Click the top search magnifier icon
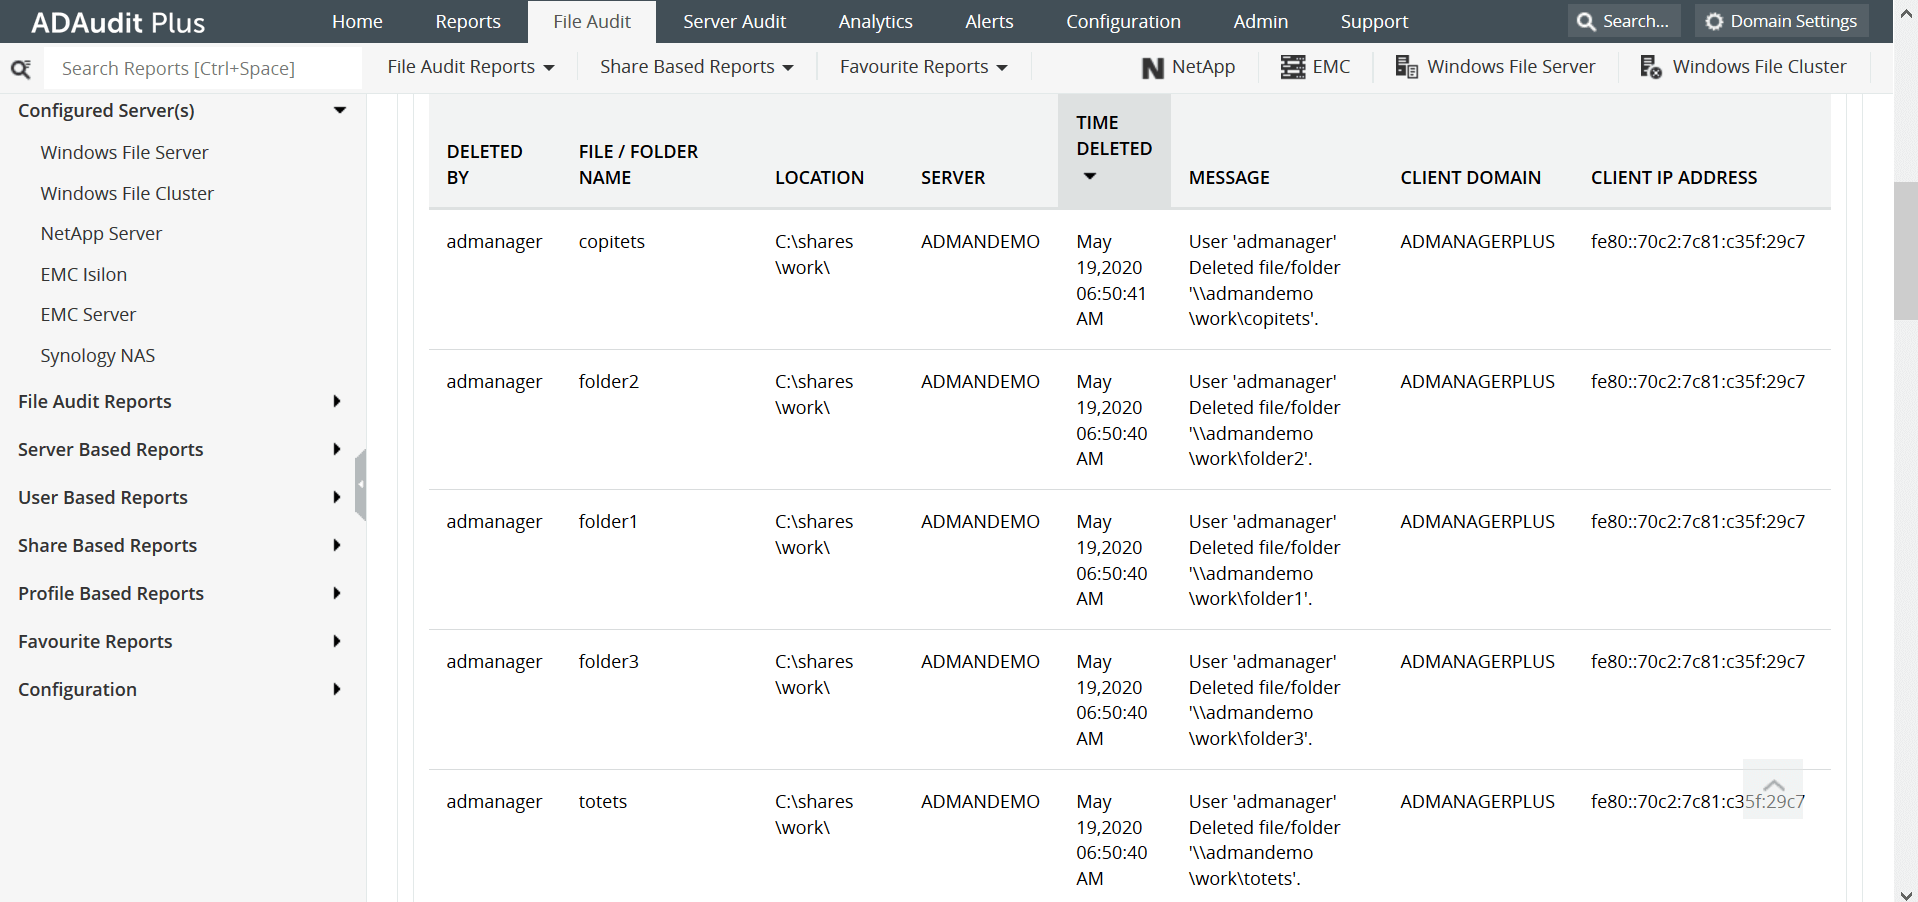 pos(1586,21)
